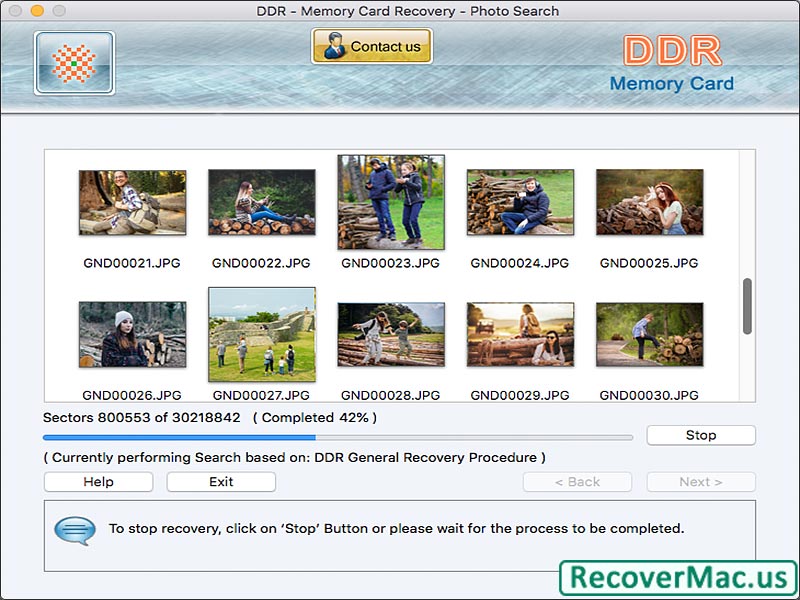Click the file name GND00028.JPG

[x=390, y=395]
